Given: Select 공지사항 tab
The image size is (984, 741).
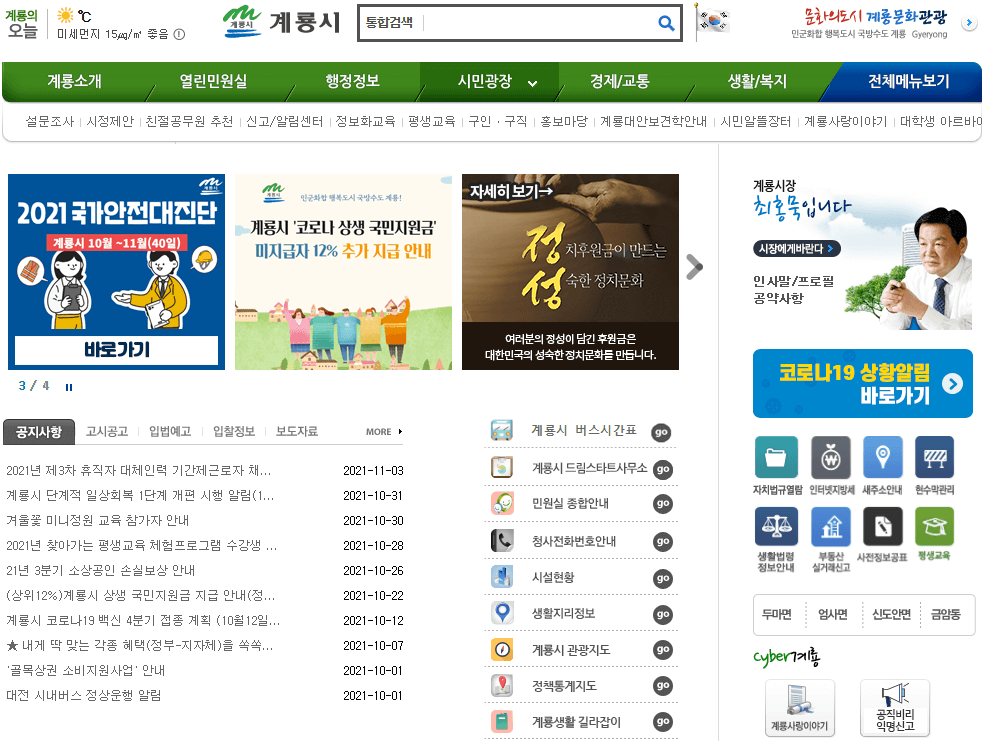Looking at the screenshot, I should pyautogui.click(x=39, y=432).
